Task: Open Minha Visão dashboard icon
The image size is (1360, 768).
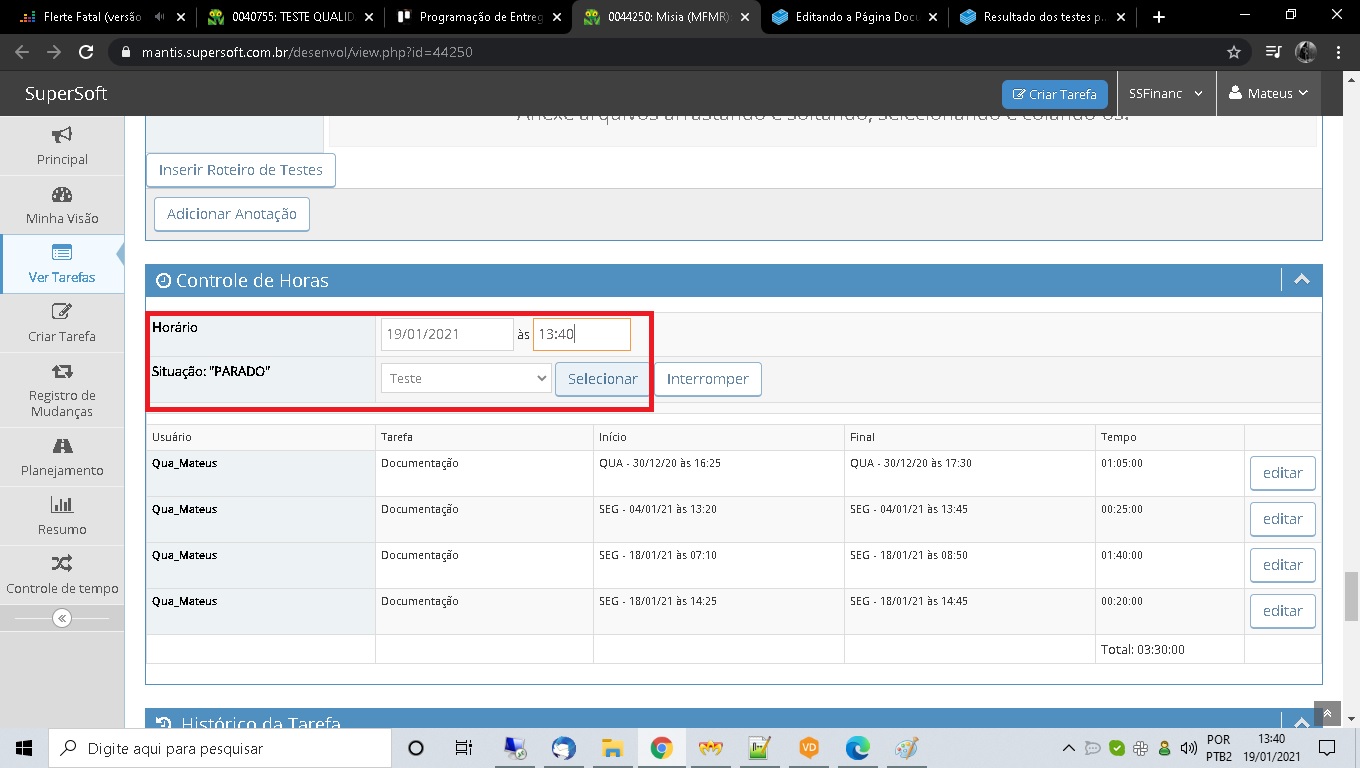Action: (62, 195)
